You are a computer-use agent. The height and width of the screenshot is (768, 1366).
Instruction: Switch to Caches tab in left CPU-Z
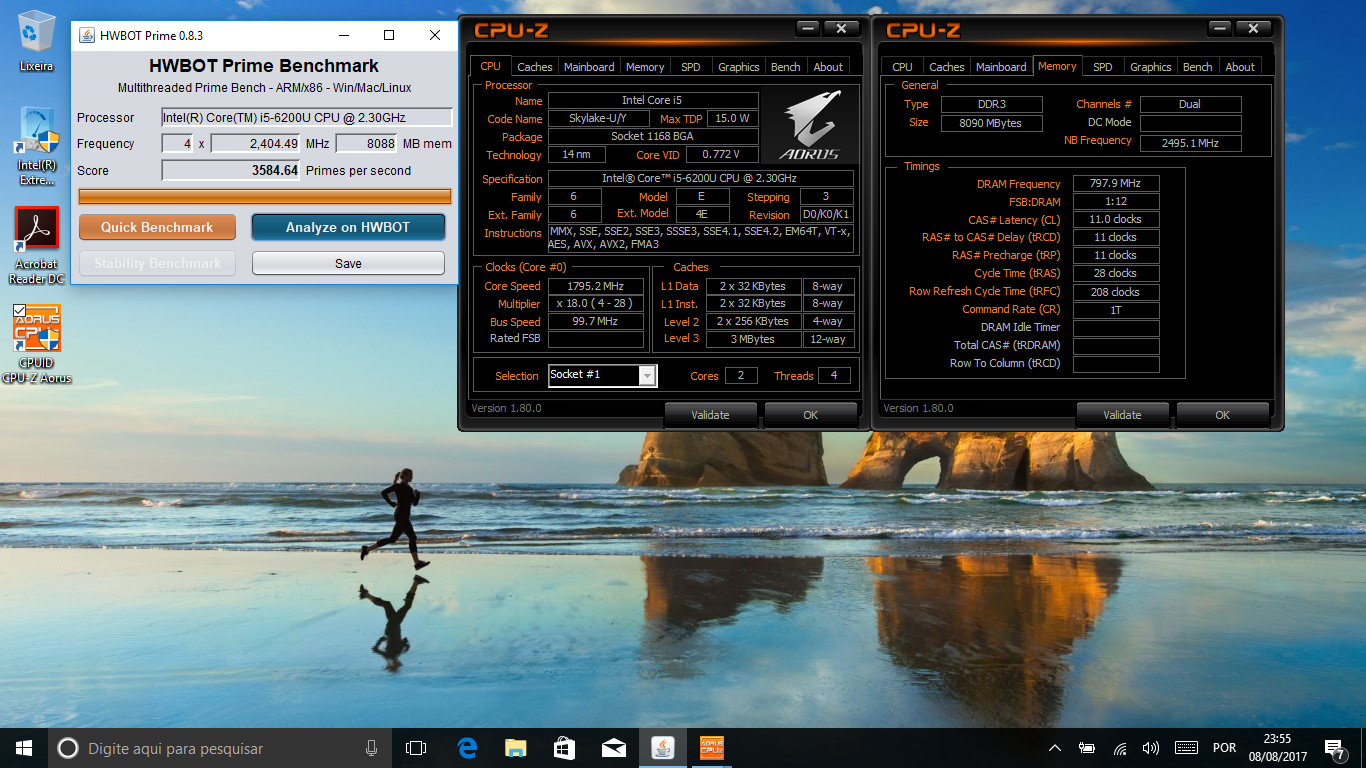tap(534, 67)
